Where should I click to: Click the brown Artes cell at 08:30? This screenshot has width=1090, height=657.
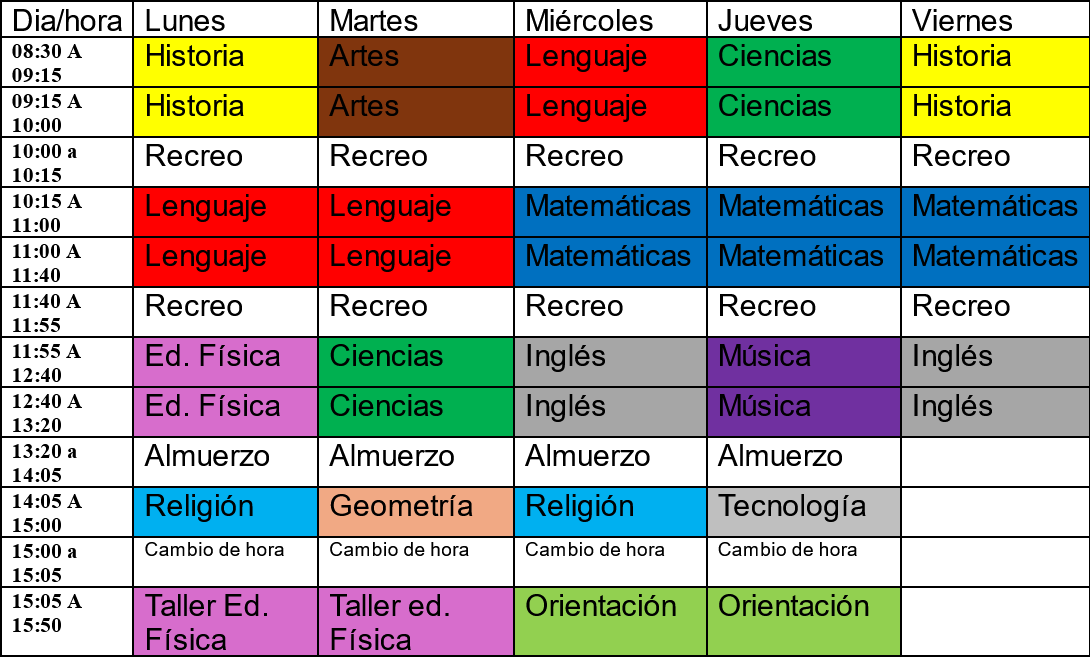click(416, 62)
